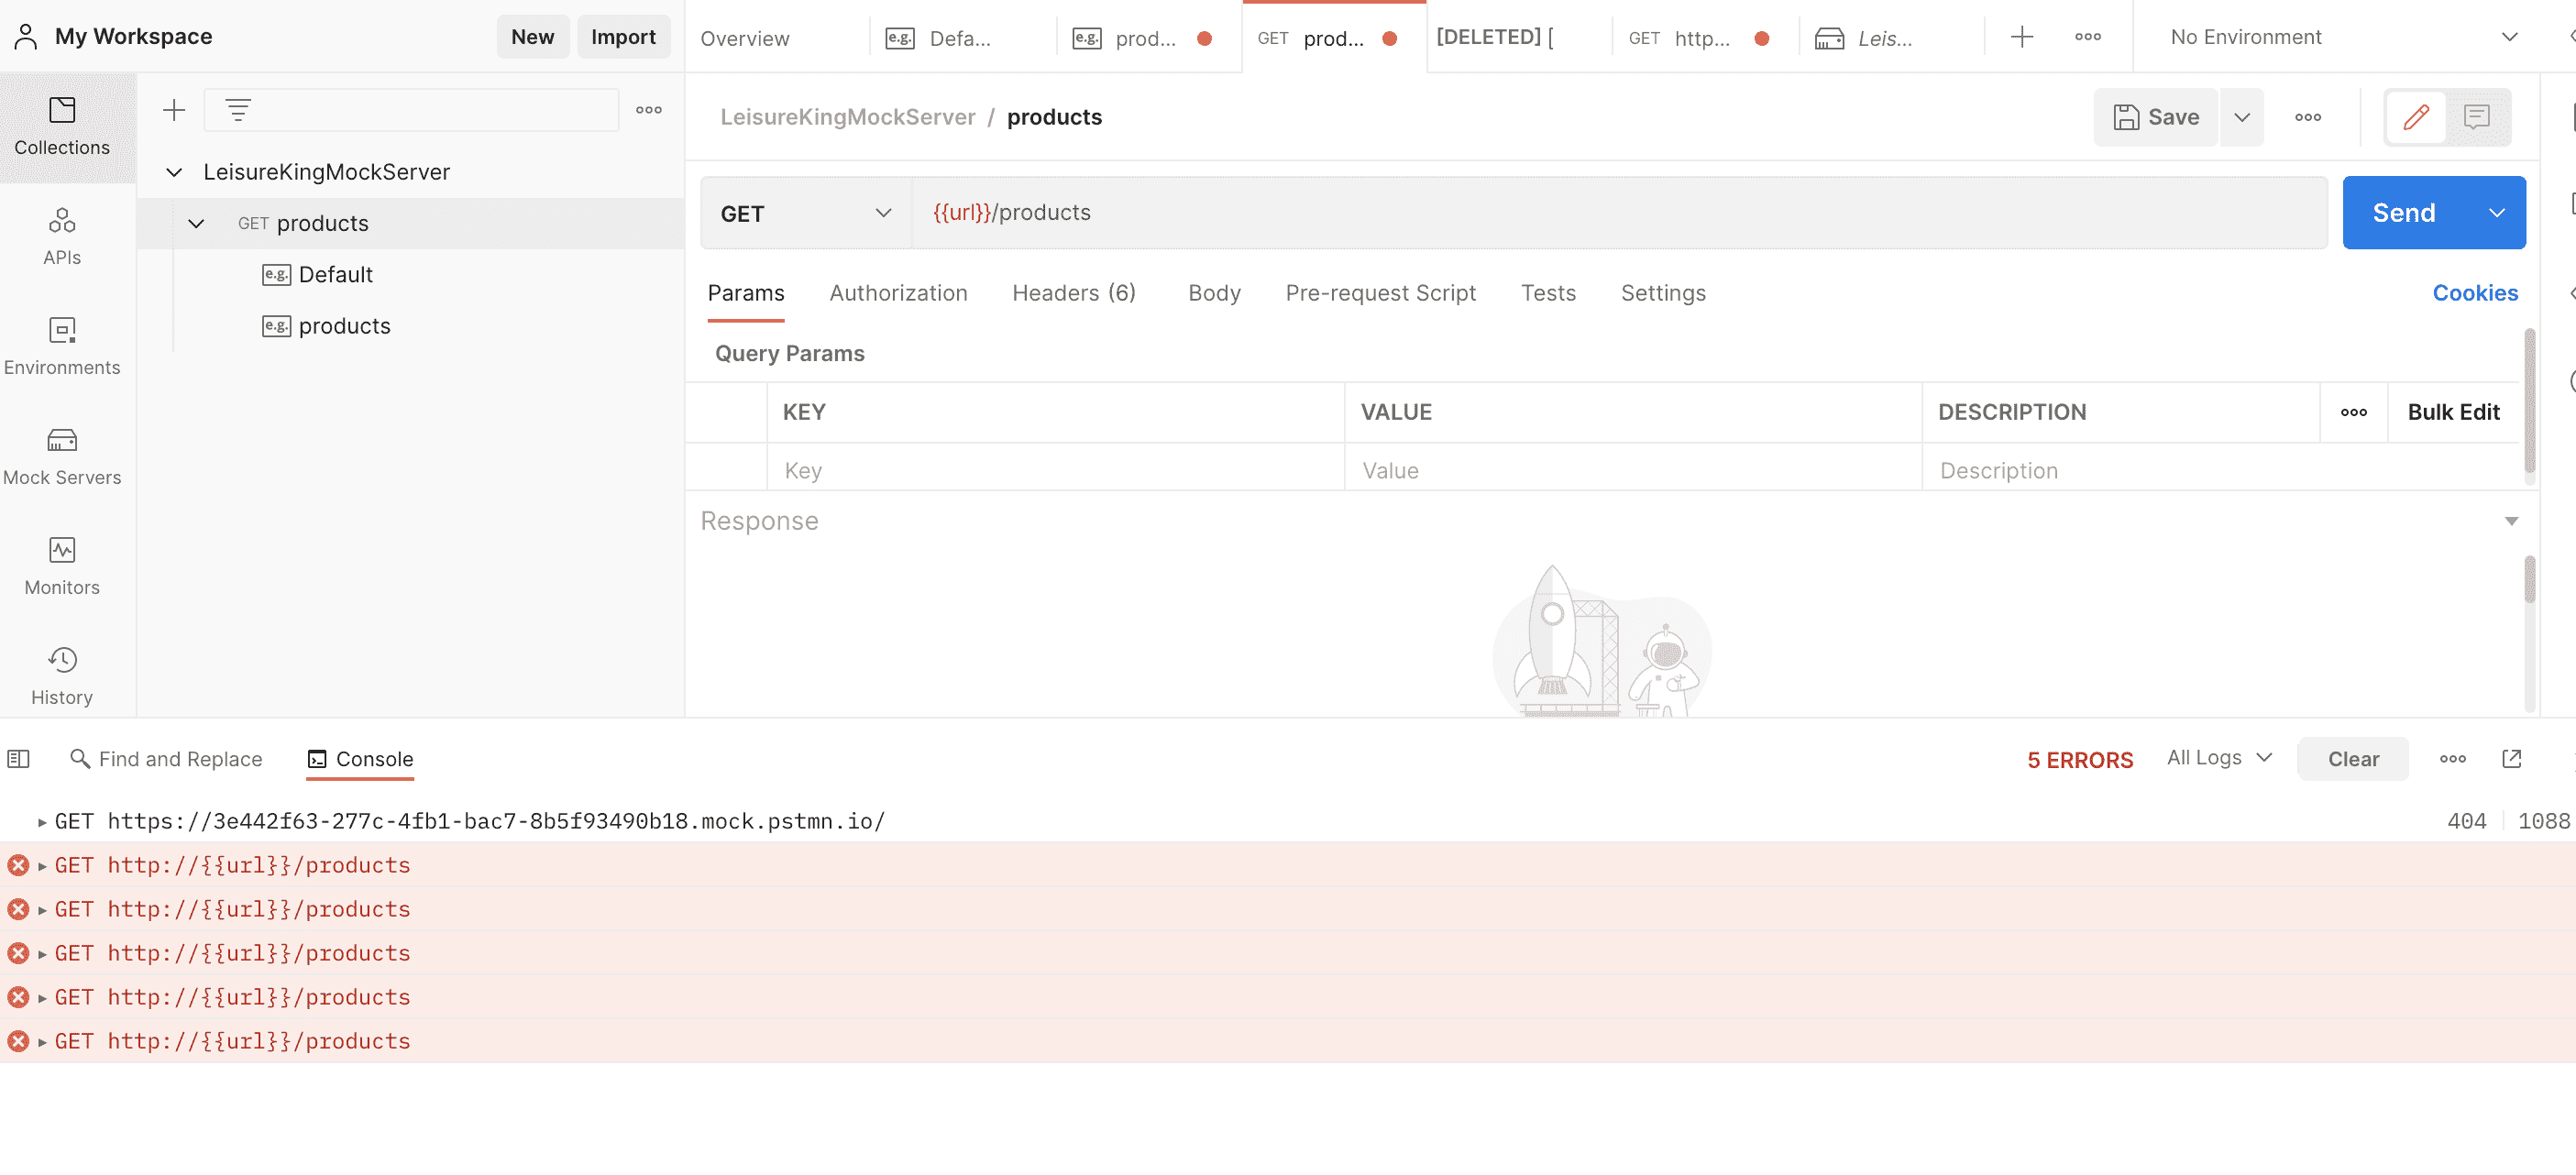The height and width of the screenshot is (1175, 2576).
Task: Click the blue Send button
Action: (x=2404, y=213)
